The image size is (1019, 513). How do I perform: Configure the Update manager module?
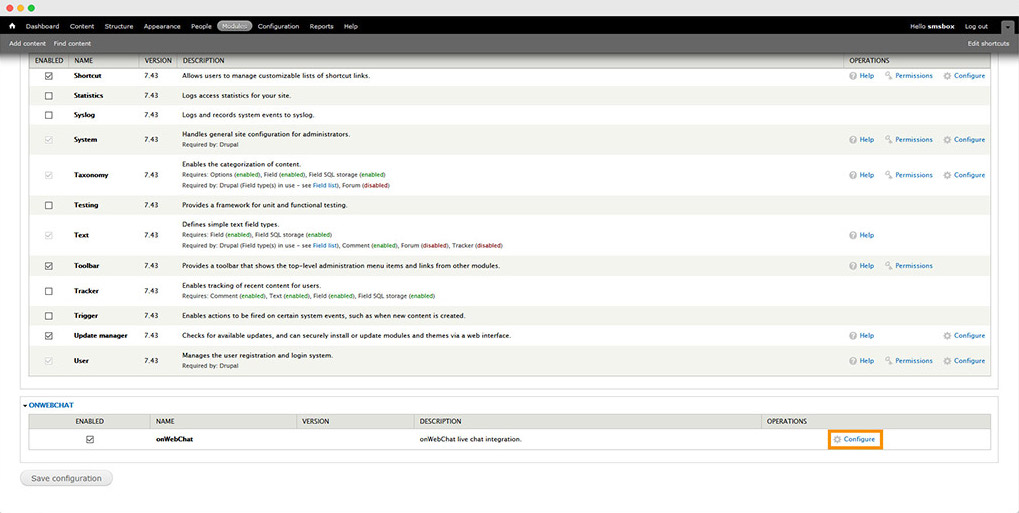point(964,336)
